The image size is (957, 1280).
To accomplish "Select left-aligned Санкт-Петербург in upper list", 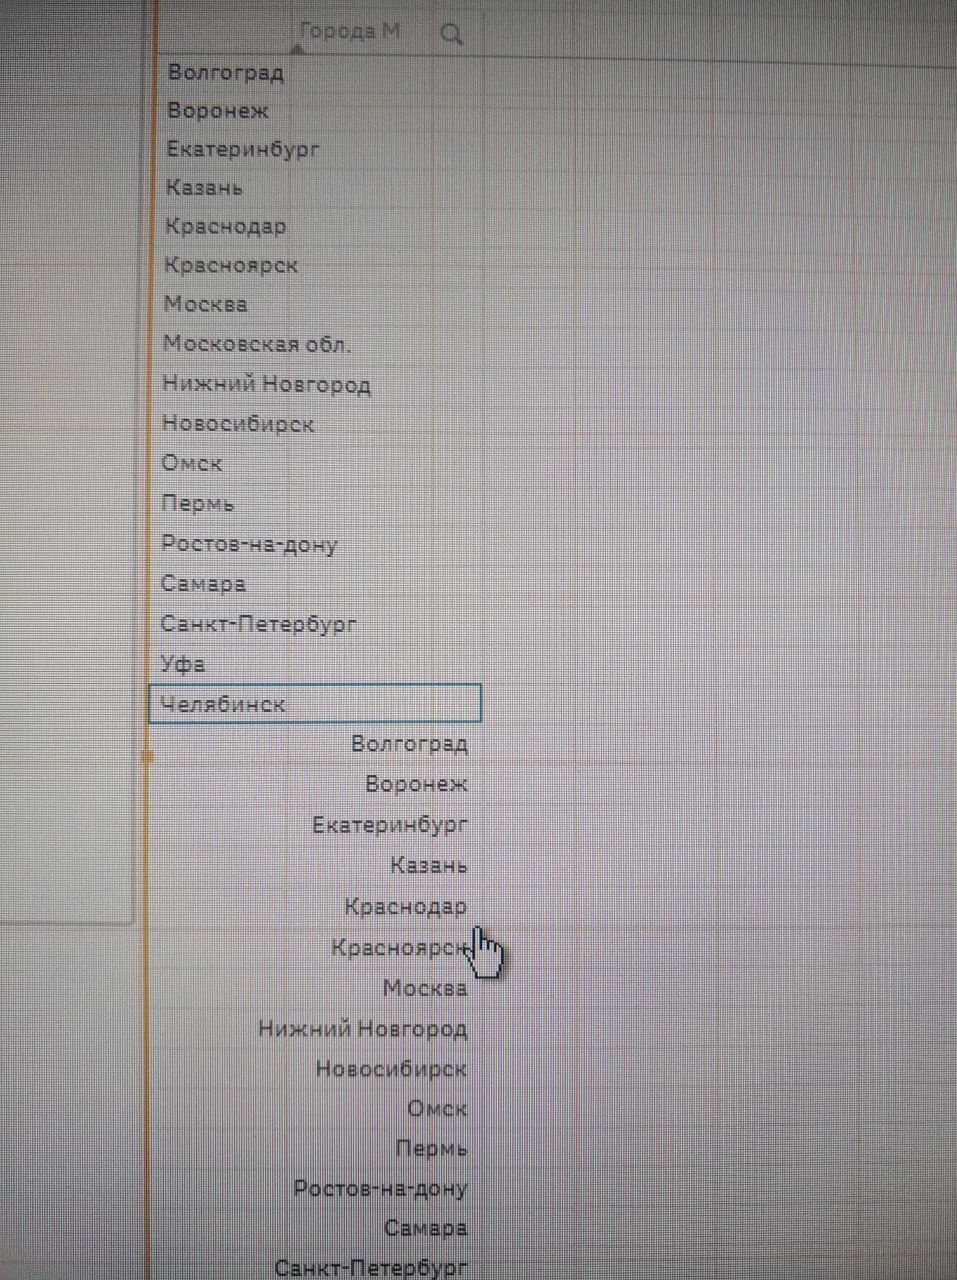I will (x=259, y=624).
